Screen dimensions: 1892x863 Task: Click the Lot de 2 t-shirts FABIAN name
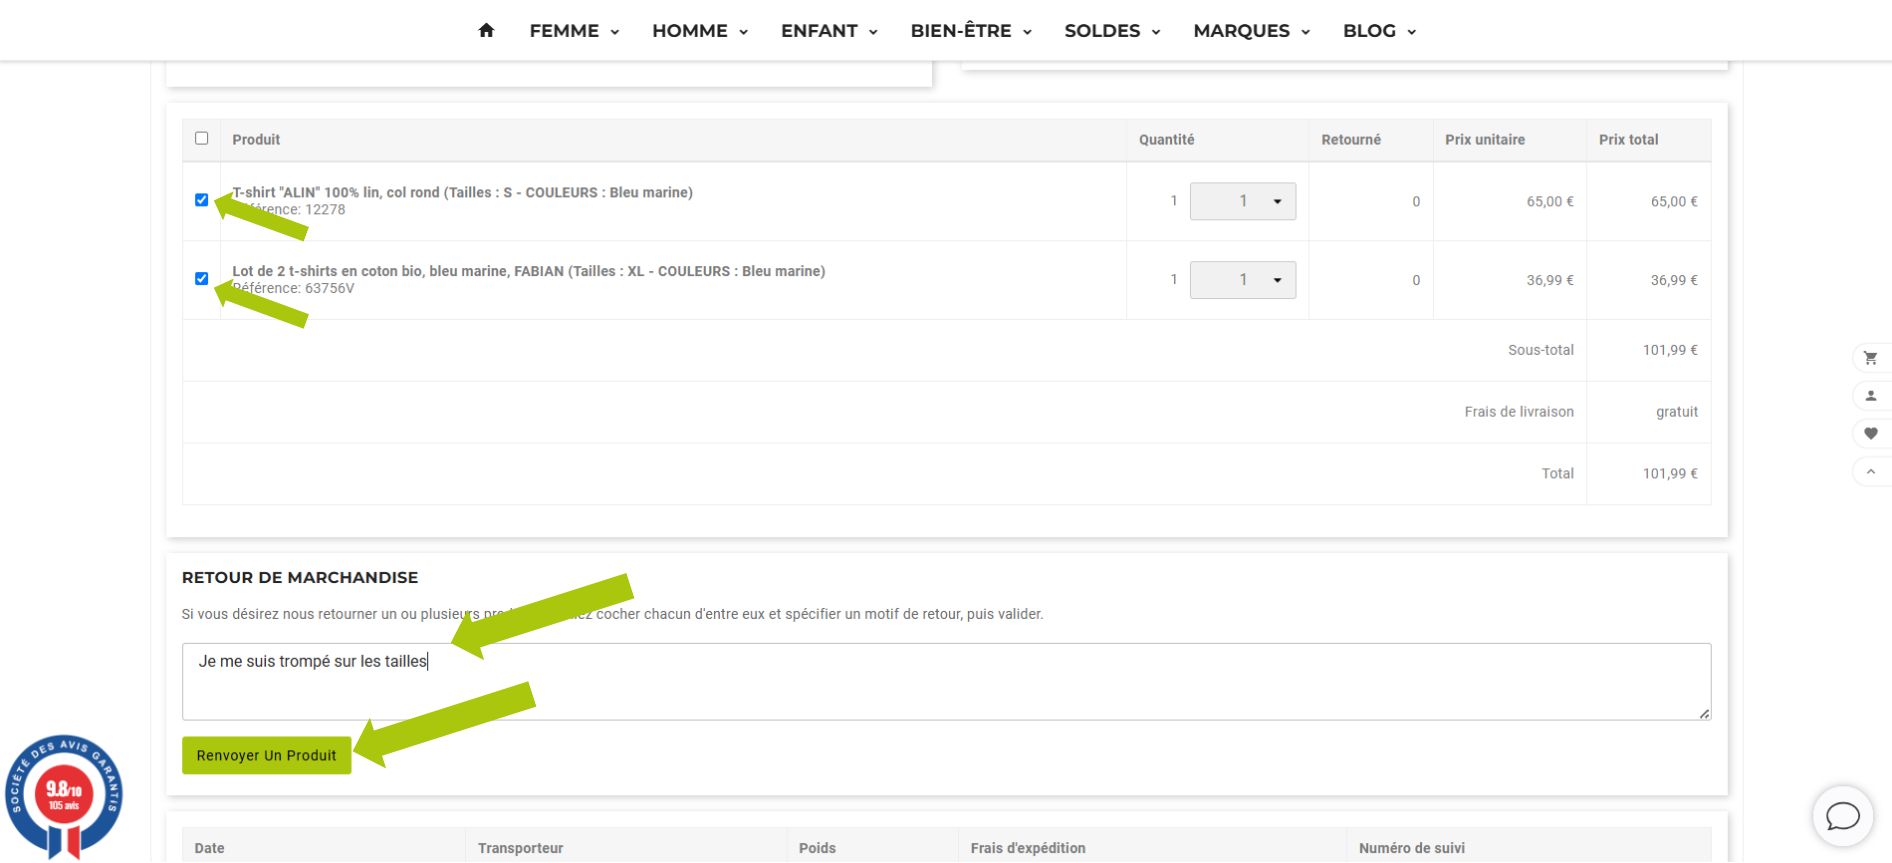[x=528, y=271]
